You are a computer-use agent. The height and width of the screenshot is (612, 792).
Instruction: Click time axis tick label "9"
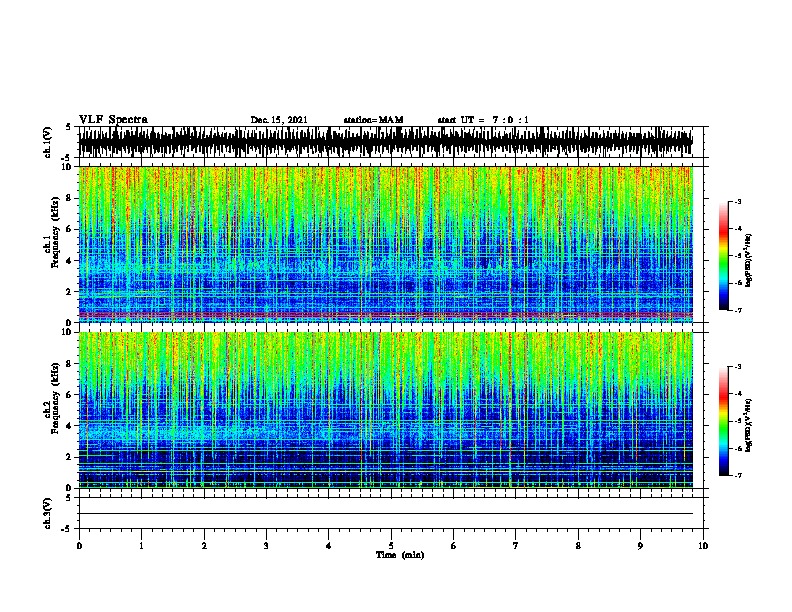pyautogui.click(x=640, y=545)
